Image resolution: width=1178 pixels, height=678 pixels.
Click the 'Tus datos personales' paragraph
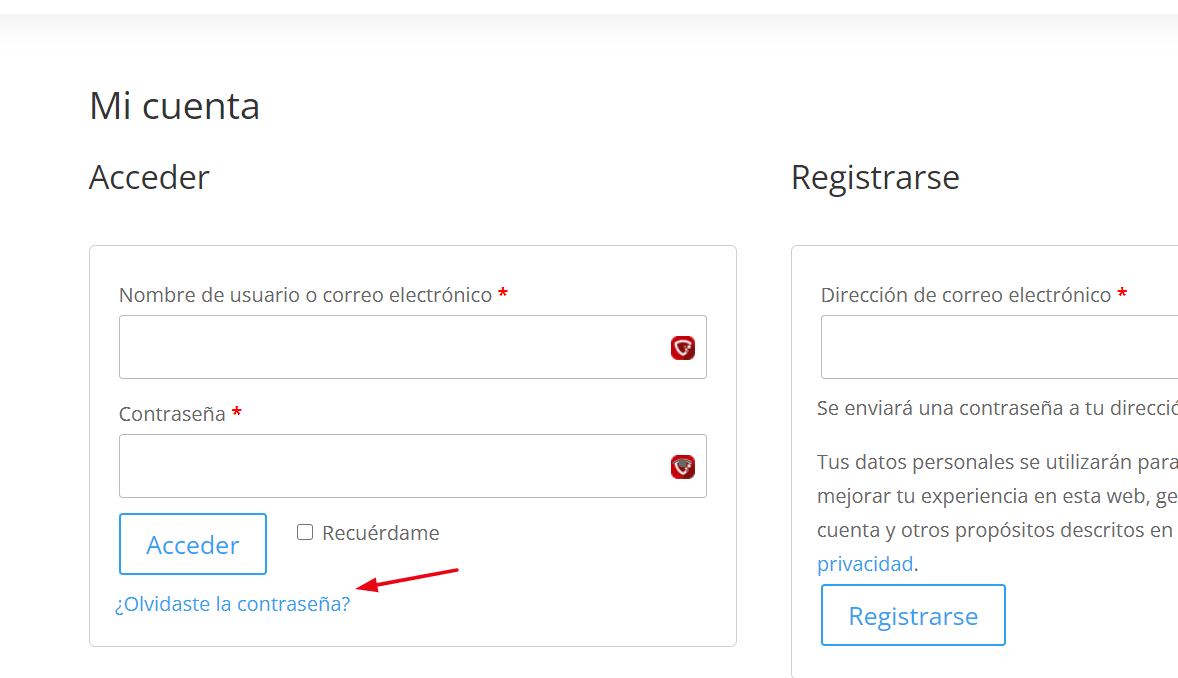tap(997, 513)
